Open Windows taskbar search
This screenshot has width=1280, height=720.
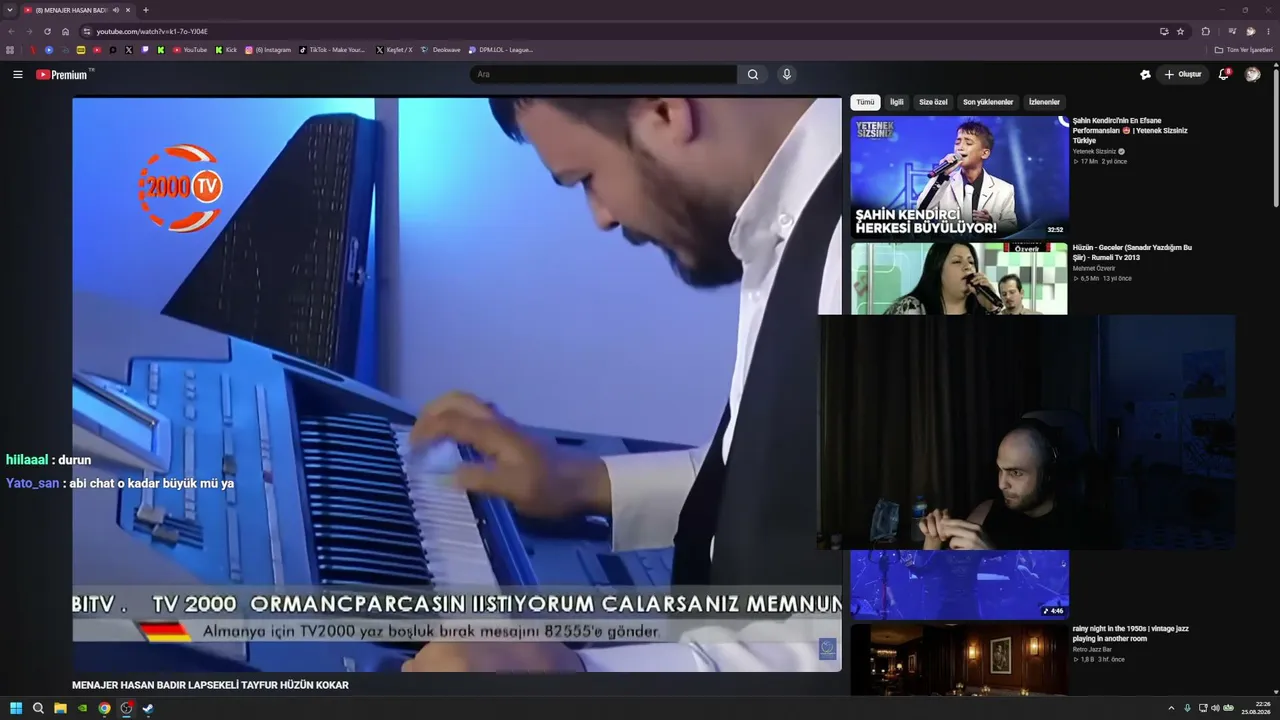[x=38, y=708]
